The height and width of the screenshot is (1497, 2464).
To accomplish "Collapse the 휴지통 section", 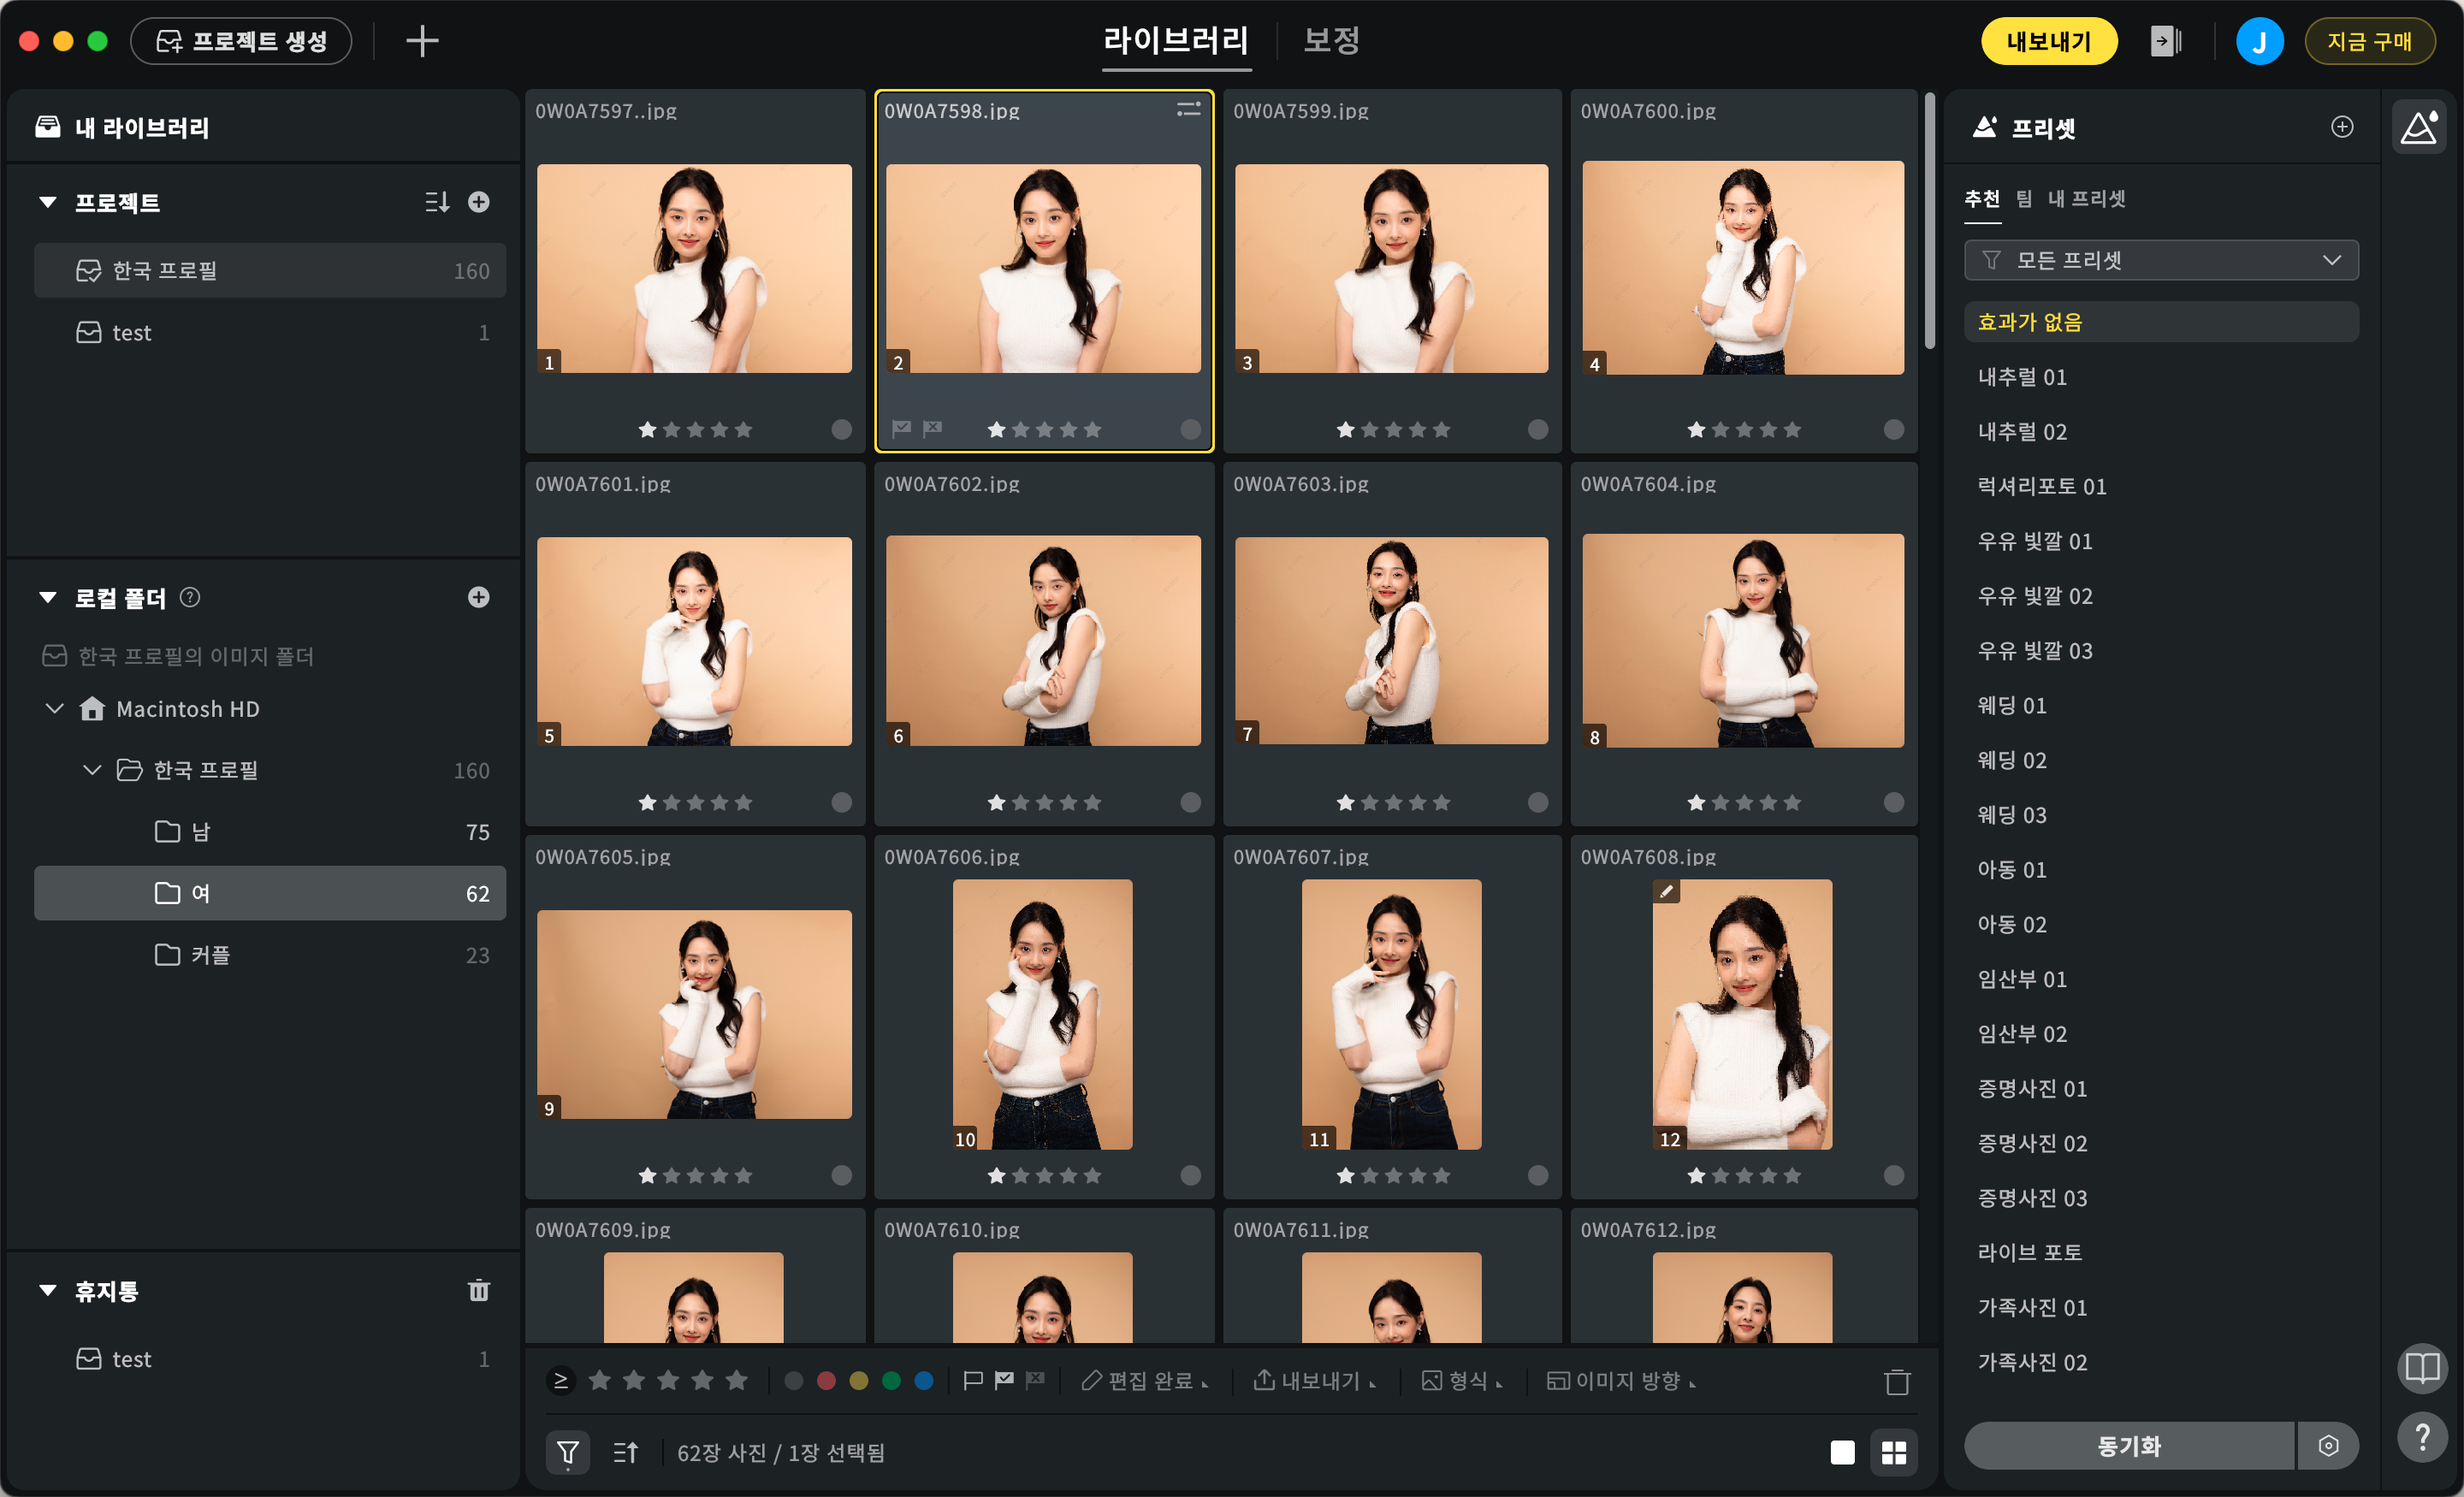I will (47, 1290).
